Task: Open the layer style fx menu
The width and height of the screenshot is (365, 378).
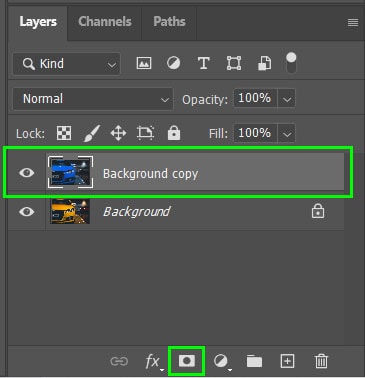Action: click(x=153, y=361)
